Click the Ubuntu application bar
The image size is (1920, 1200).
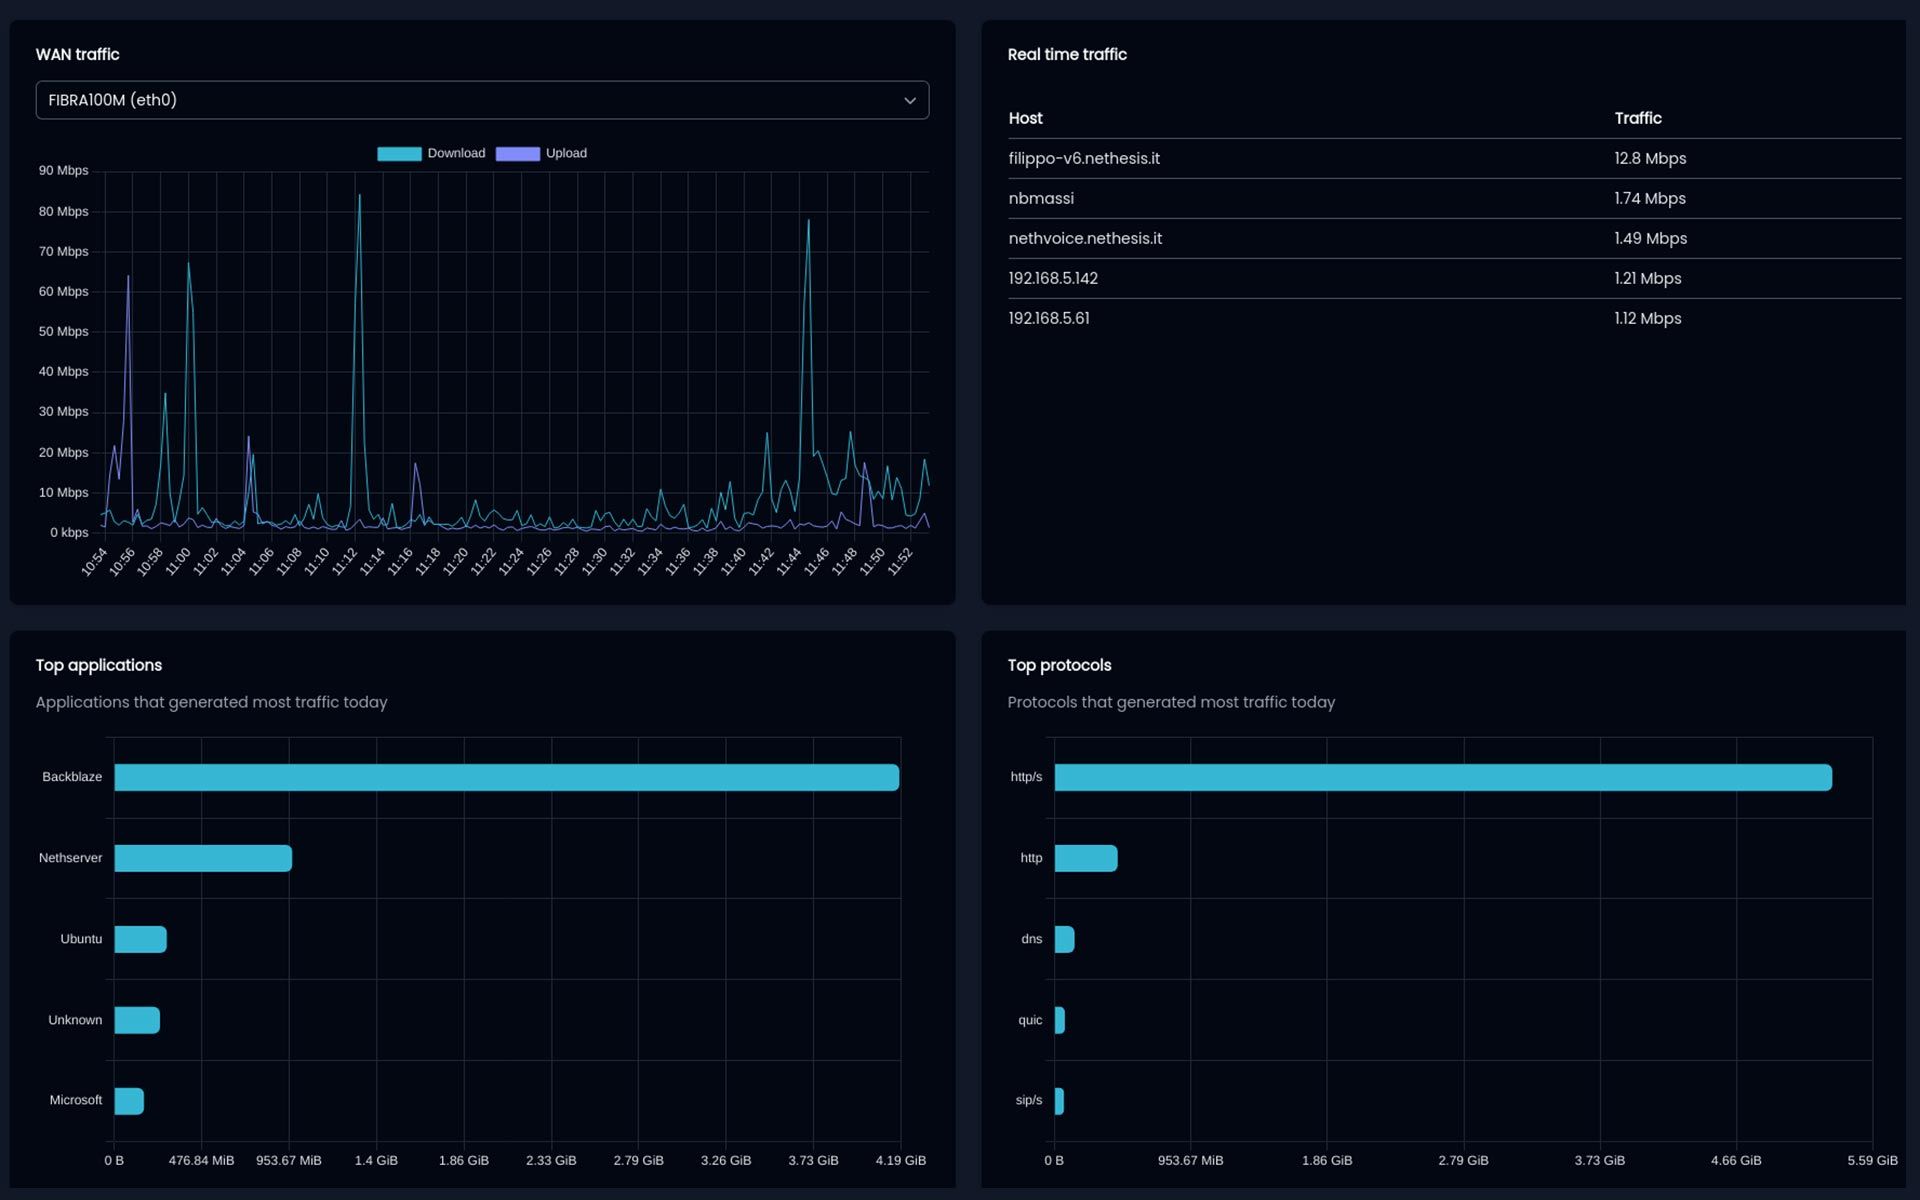click(140, 939)
